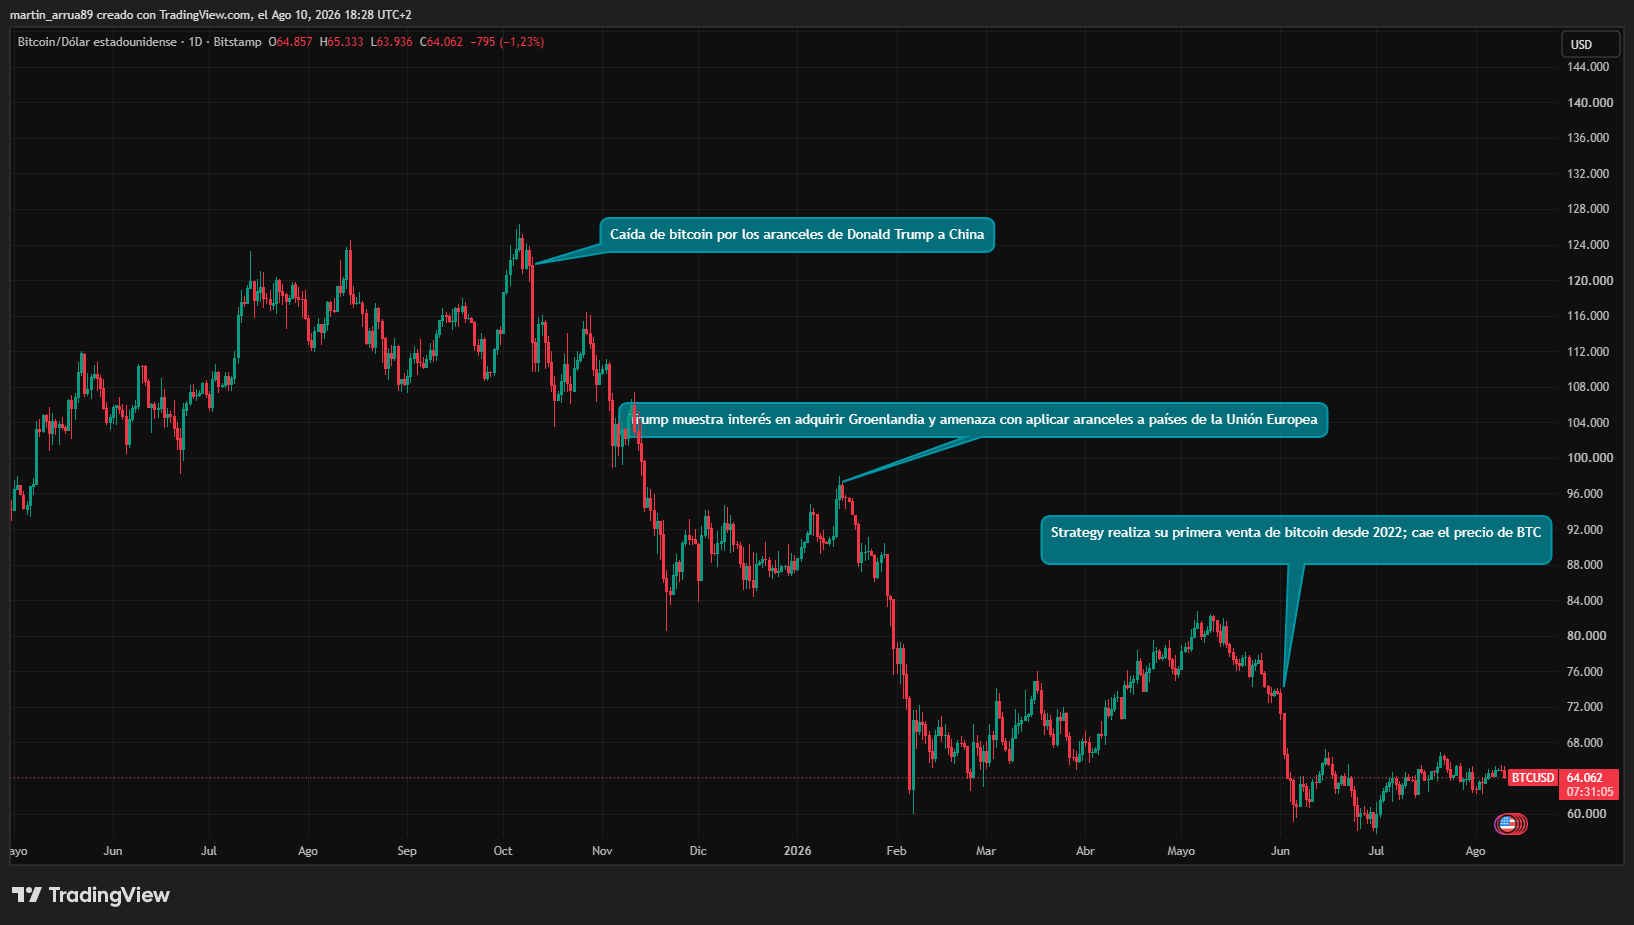Click the 124.000 price axis label
Image resolution: width=1634 pixels, height=925 pixels.
pyautogui.click(x=1589, y=245)
